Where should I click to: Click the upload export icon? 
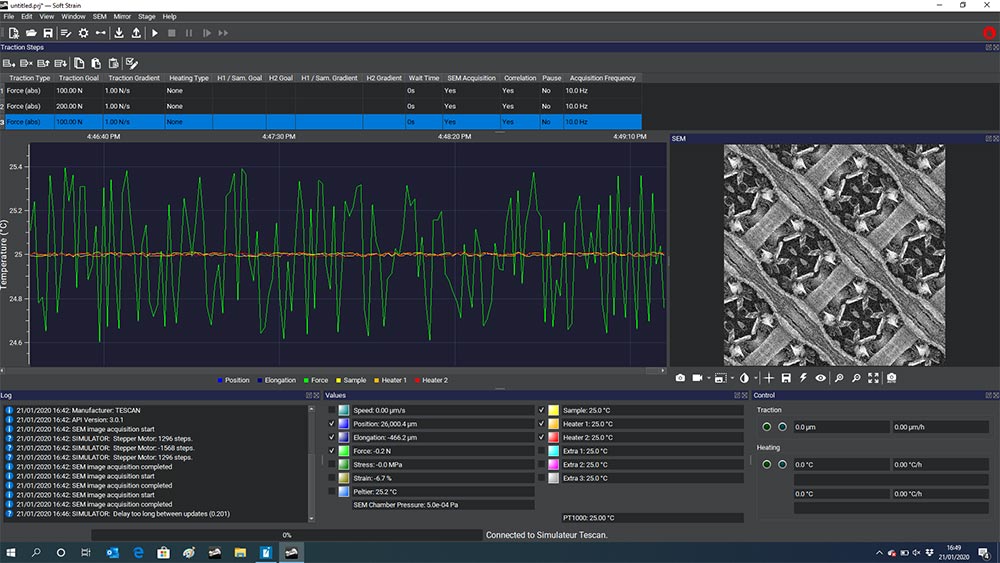tap(136, 33)
